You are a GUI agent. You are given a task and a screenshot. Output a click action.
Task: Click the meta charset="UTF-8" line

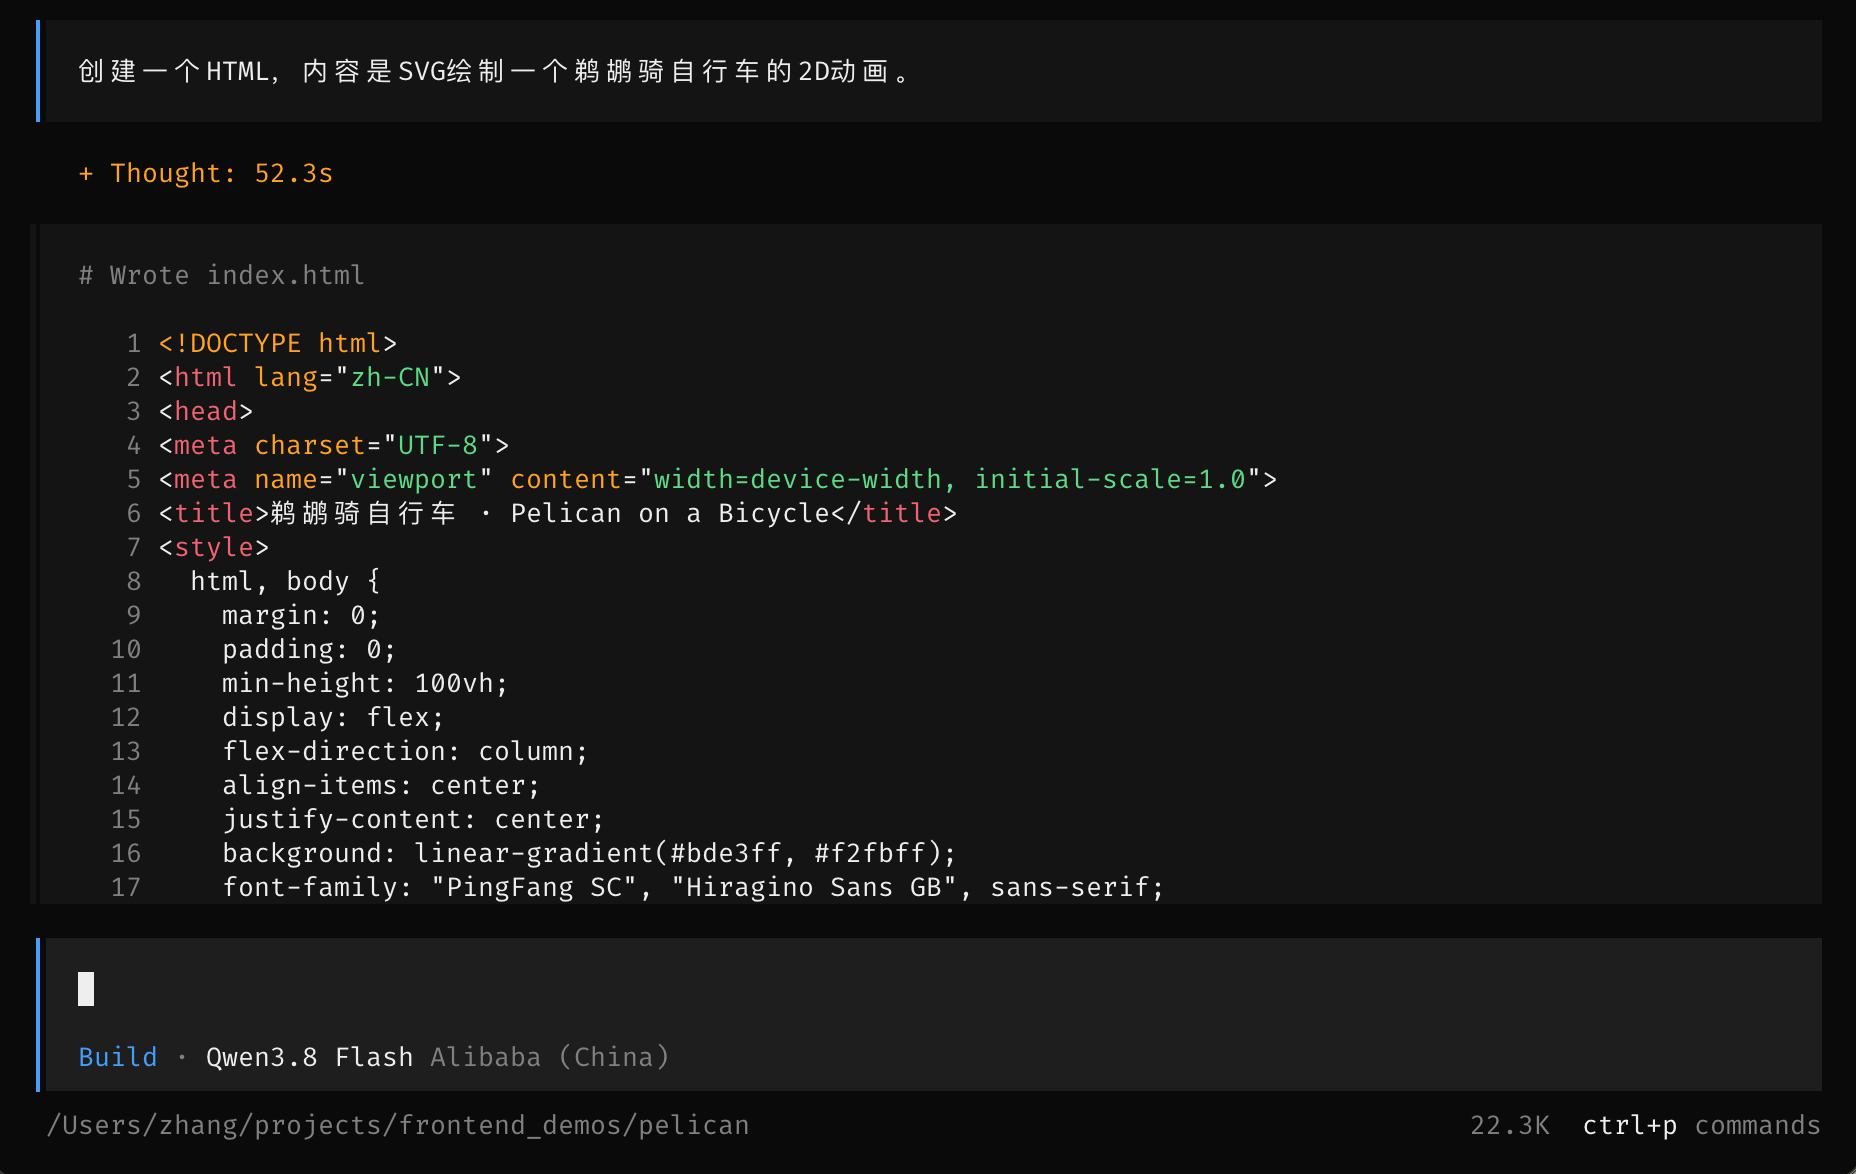click(x=334, y=445)
